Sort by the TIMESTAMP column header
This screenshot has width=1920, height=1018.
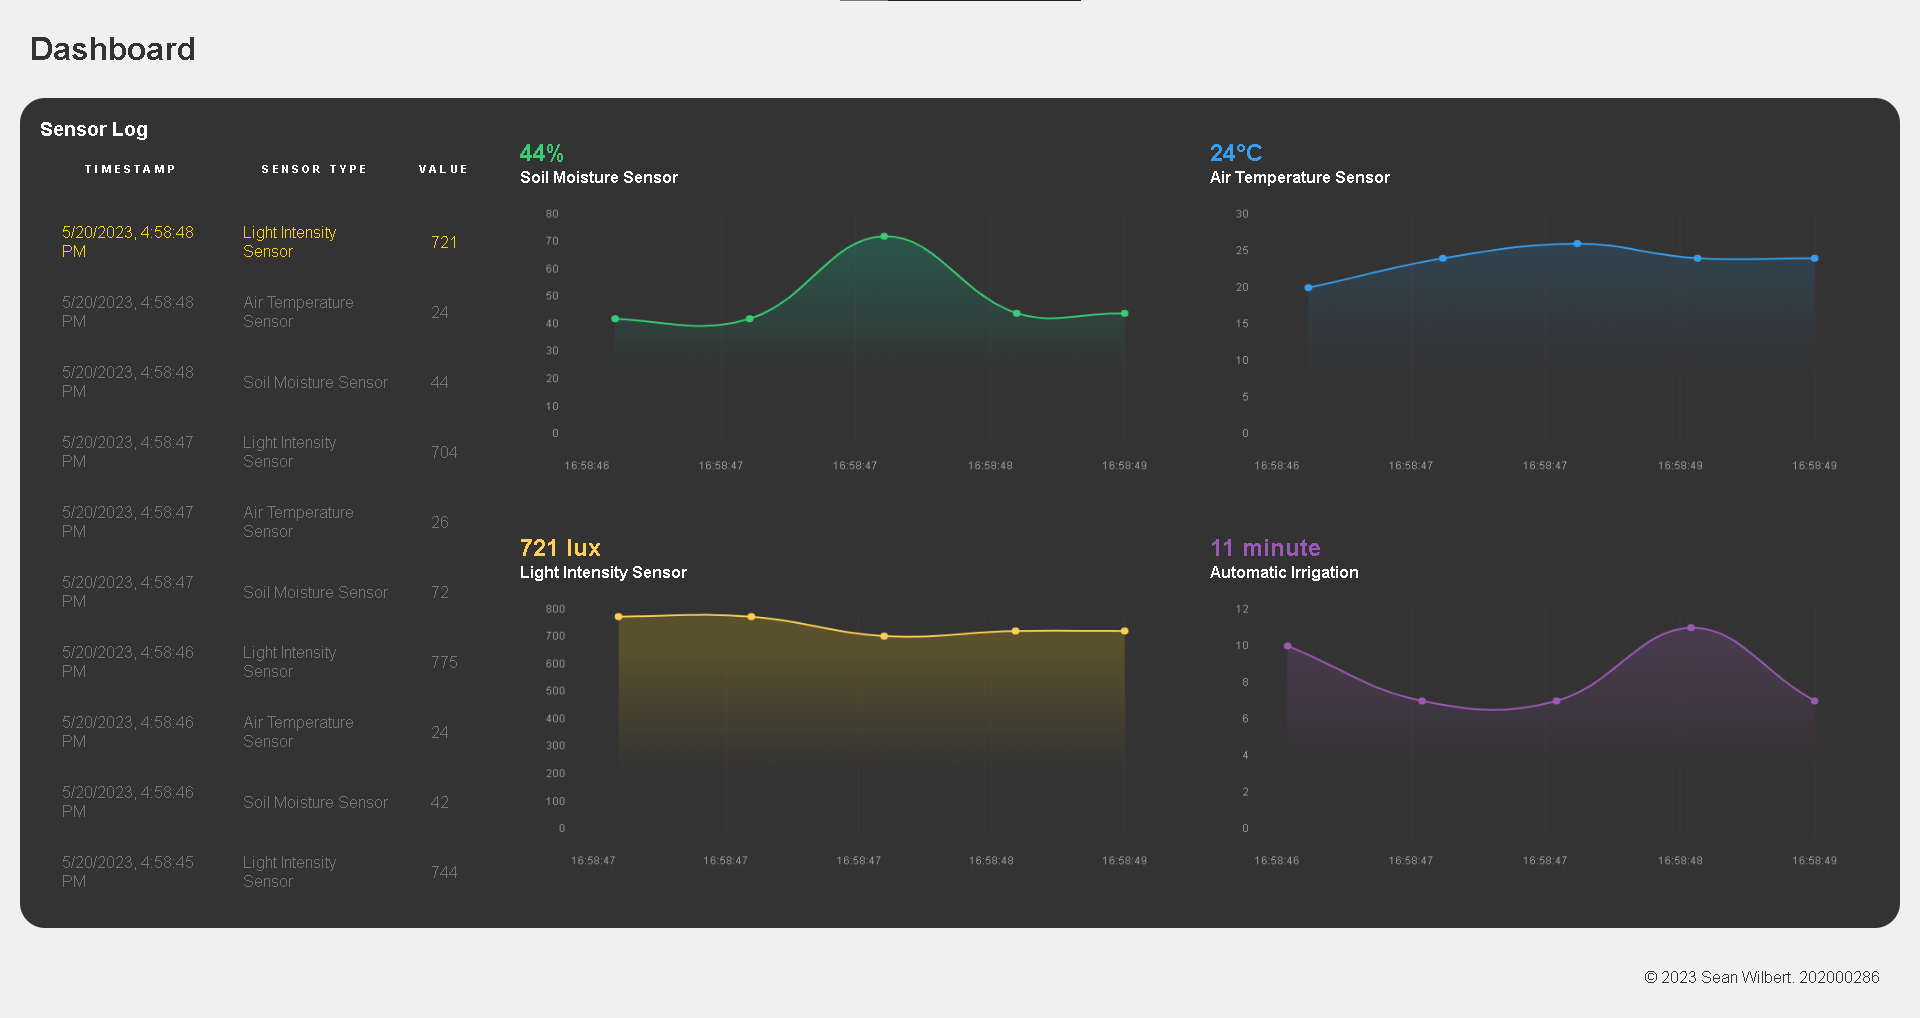click(x=130, y=168)
